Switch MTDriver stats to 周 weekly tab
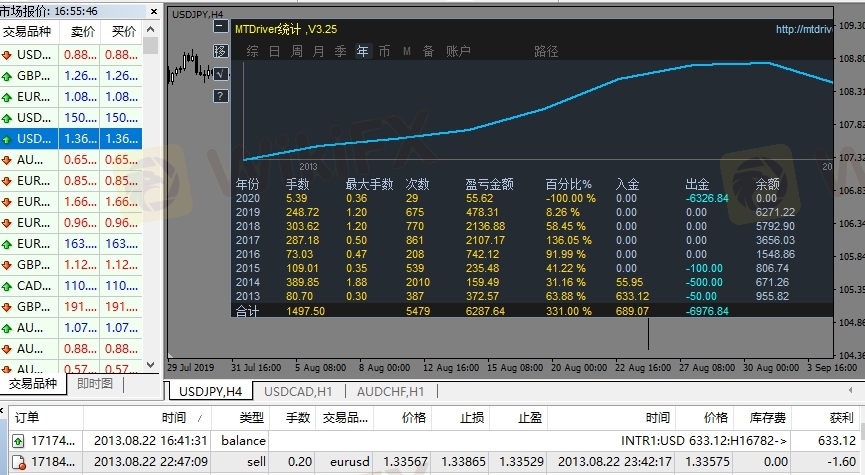Viewport: 865px width, 475px height. [x=296, y=51]
